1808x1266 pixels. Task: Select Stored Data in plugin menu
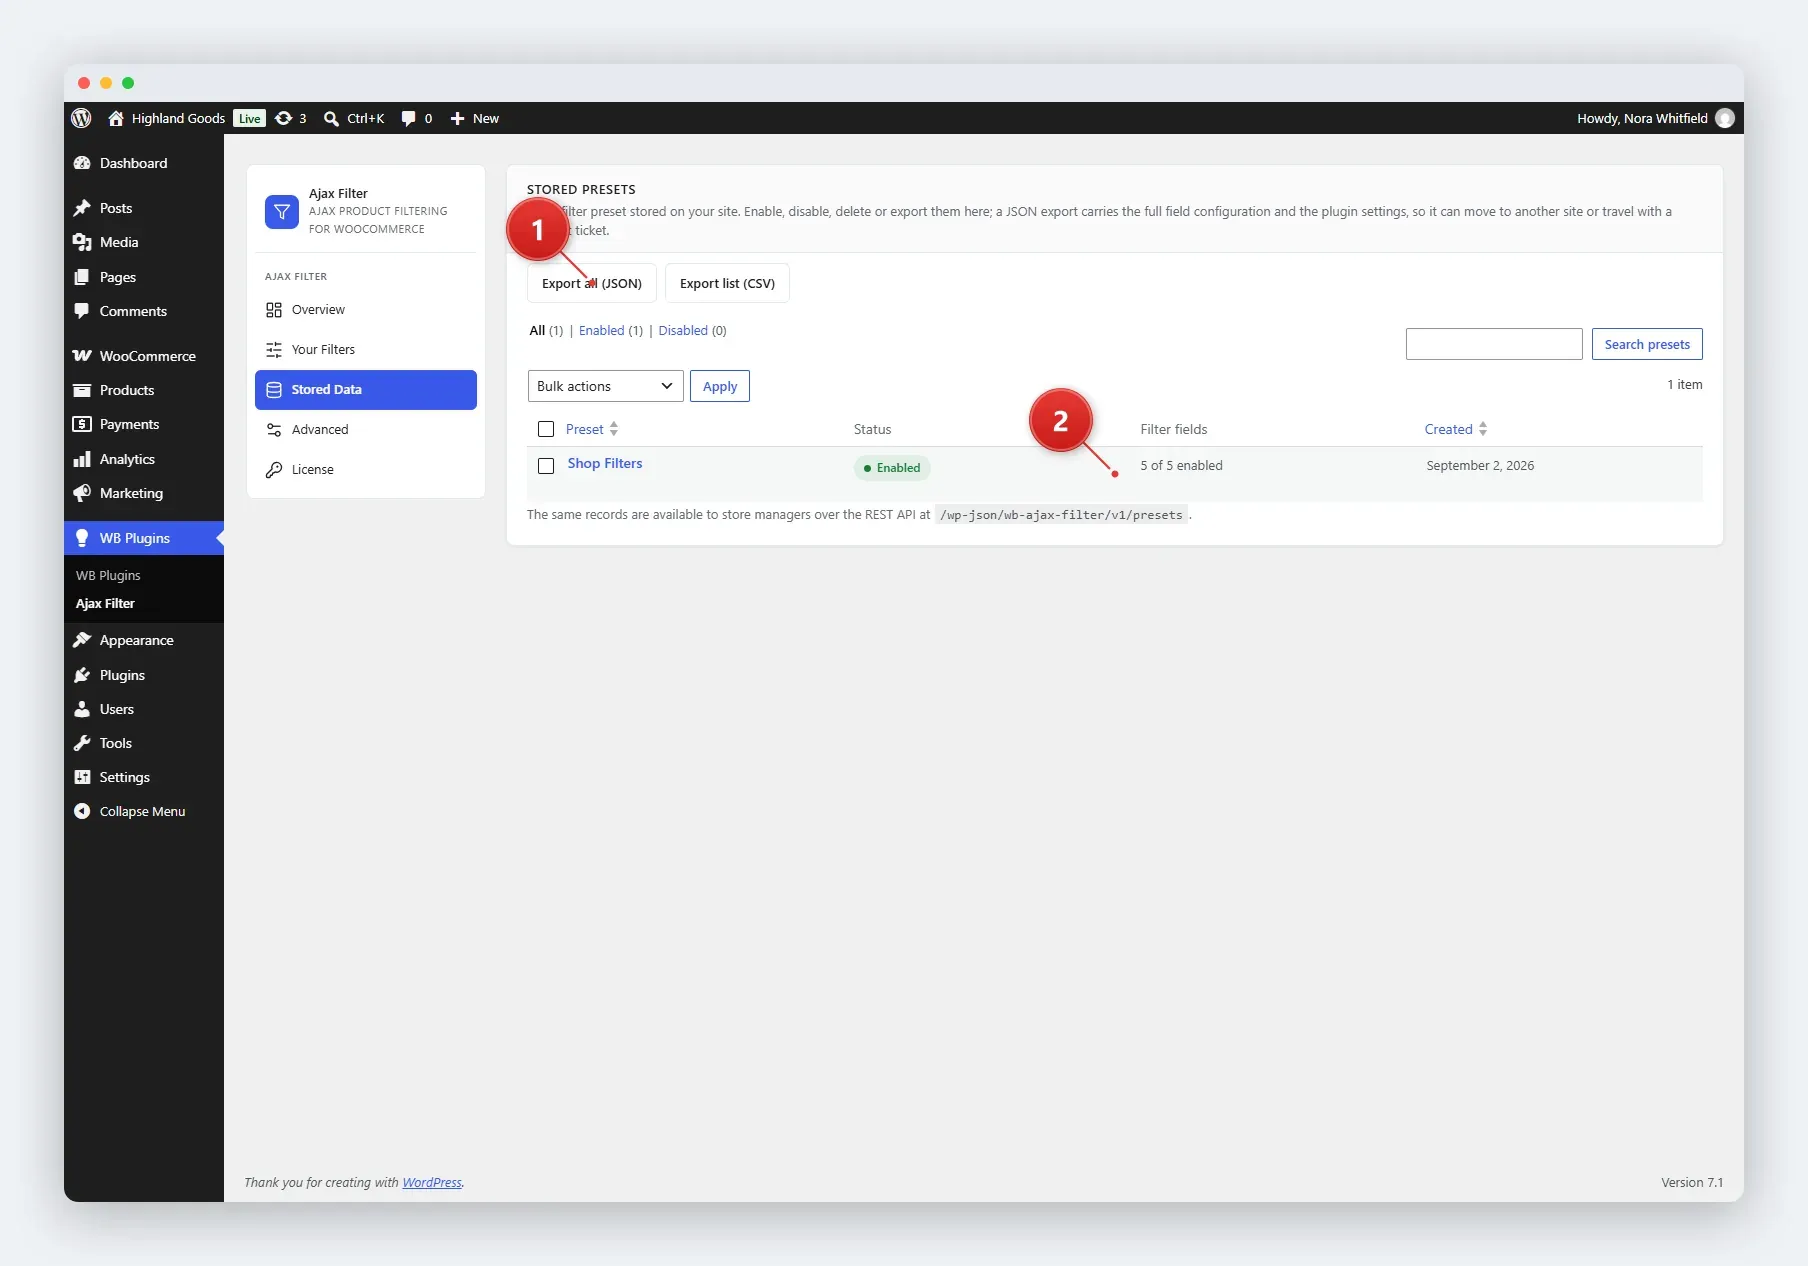[366, 390]
